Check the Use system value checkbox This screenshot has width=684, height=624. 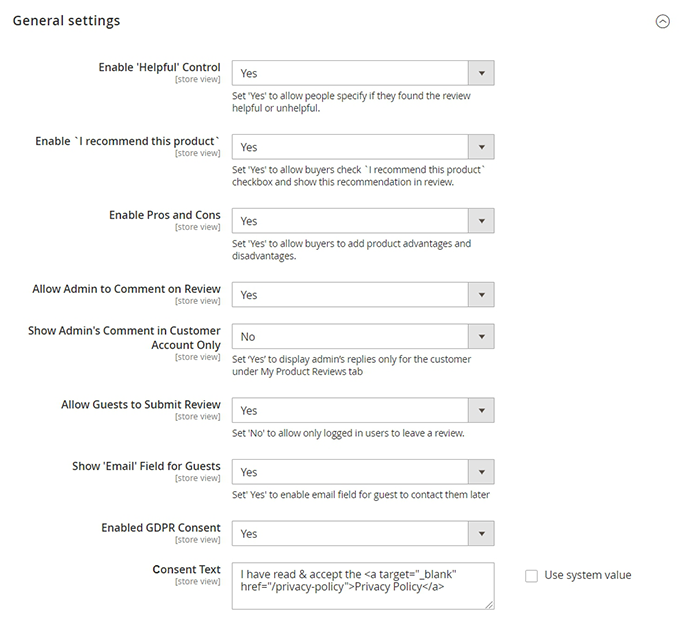[532, 575]
